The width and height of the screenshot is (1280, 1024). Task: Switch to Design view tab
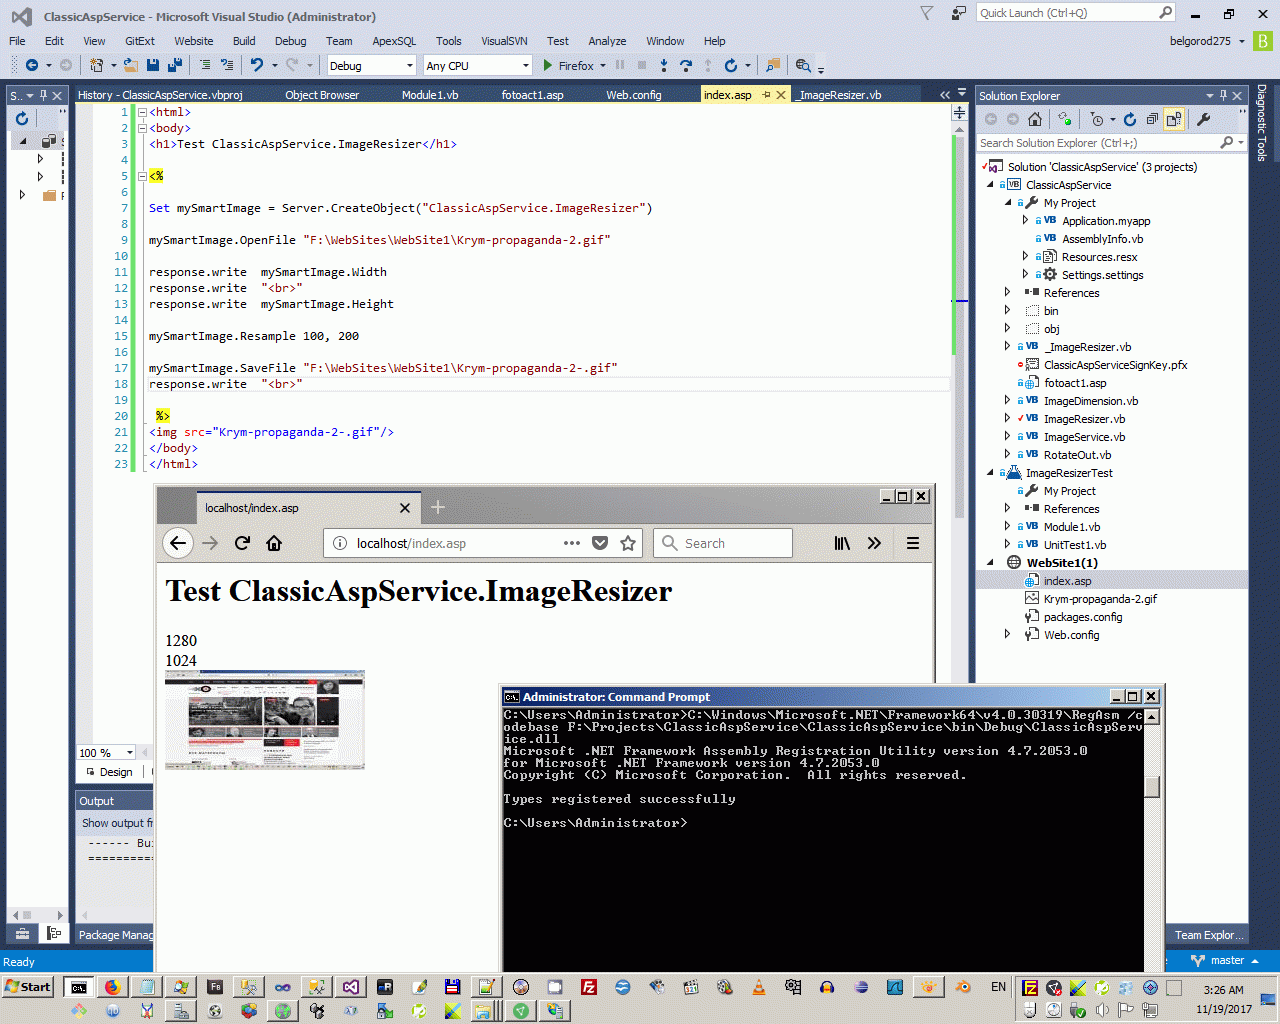pyautogui.click(x=110, y=772)
